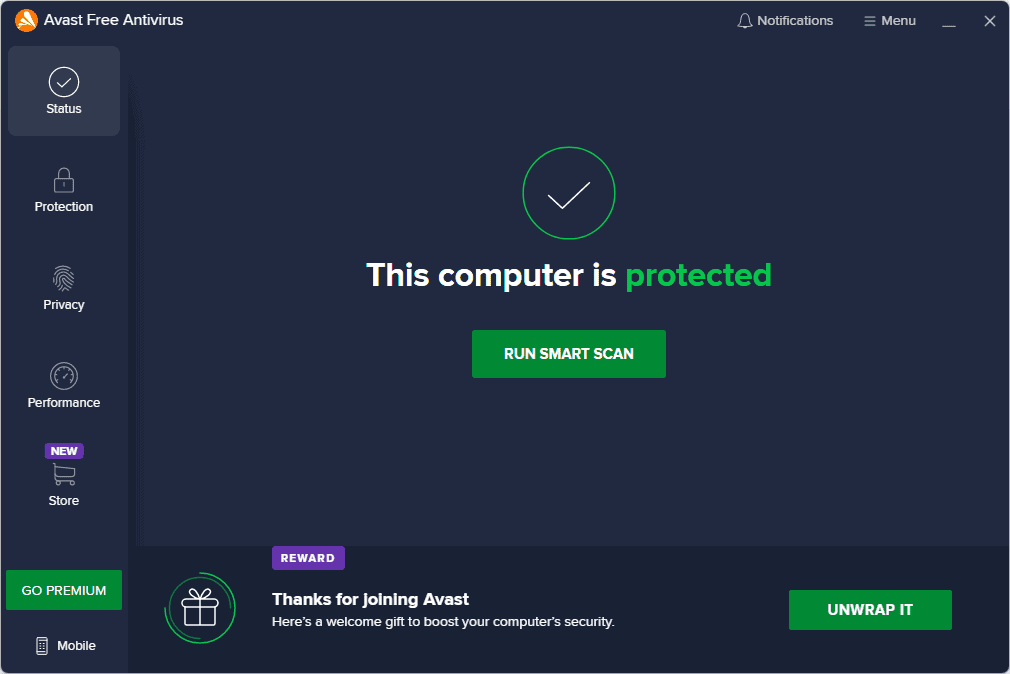Open Notifications via the bell icon

(x=745, y=21)
